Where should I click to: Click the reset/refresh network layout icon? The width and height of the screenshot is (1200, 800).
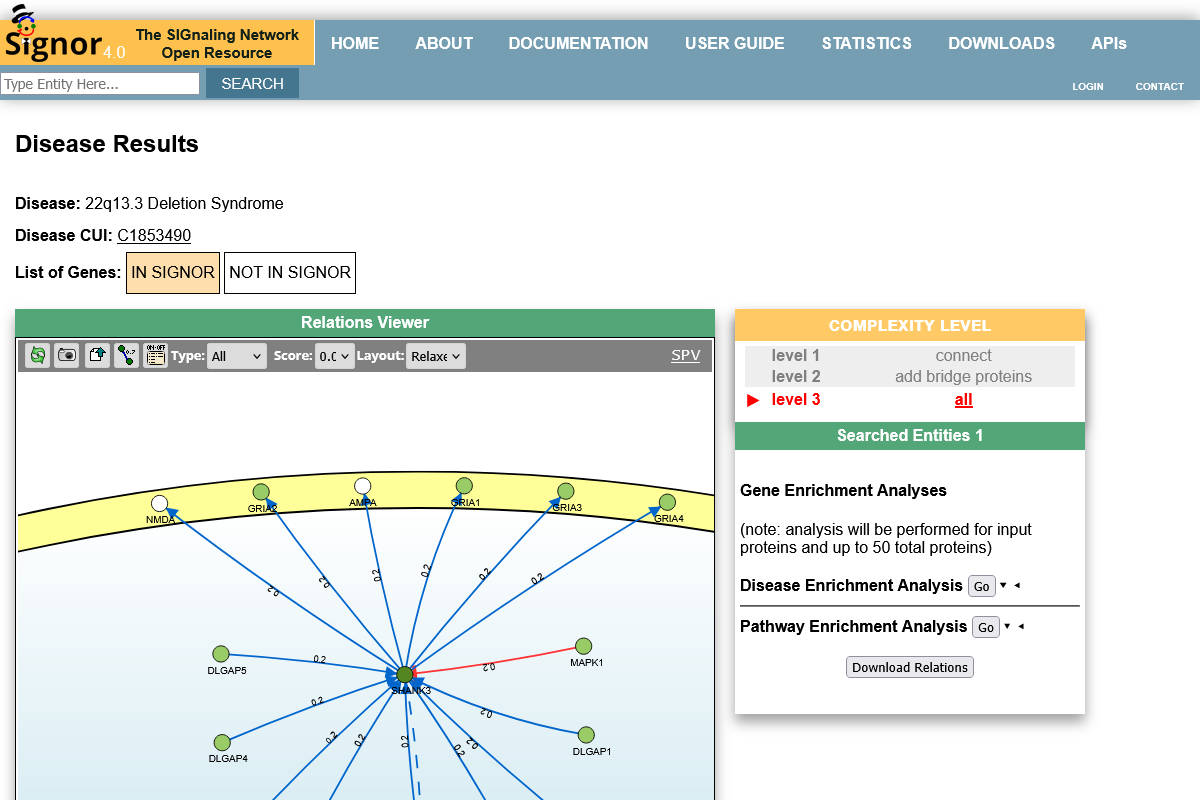[x=37, y=355]
